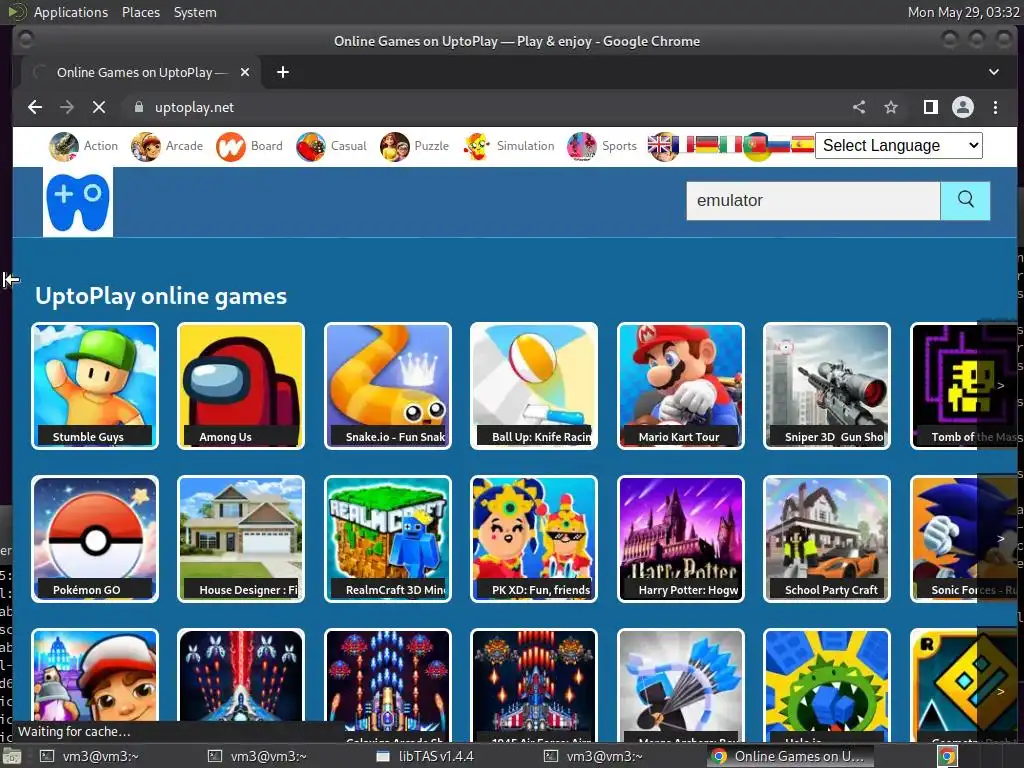1024x768 pixels.
Task: Open the Pokémon GO game
Action: click(95, 539)
